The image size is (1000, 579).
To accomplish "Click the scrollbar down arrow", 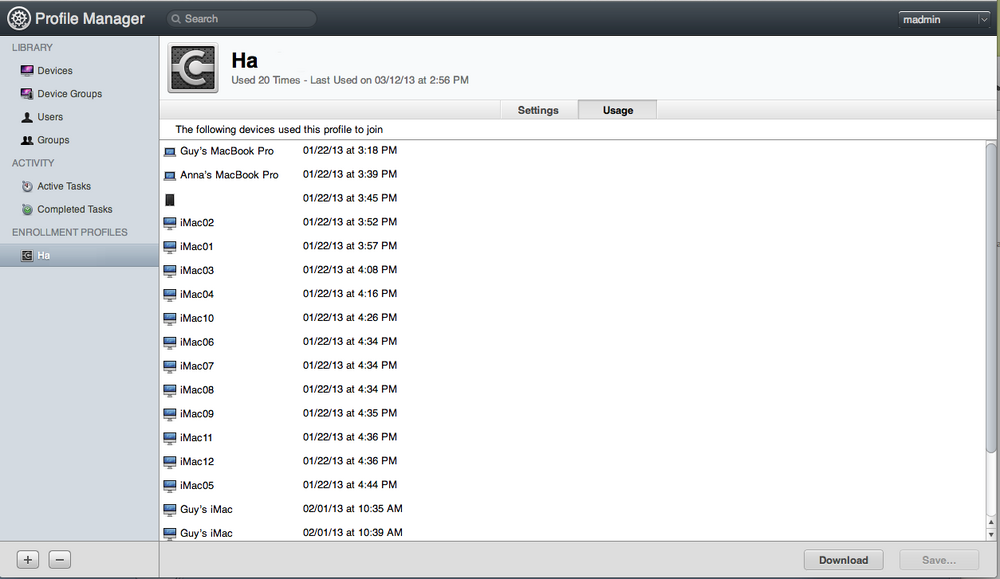I will coord(991,535).
